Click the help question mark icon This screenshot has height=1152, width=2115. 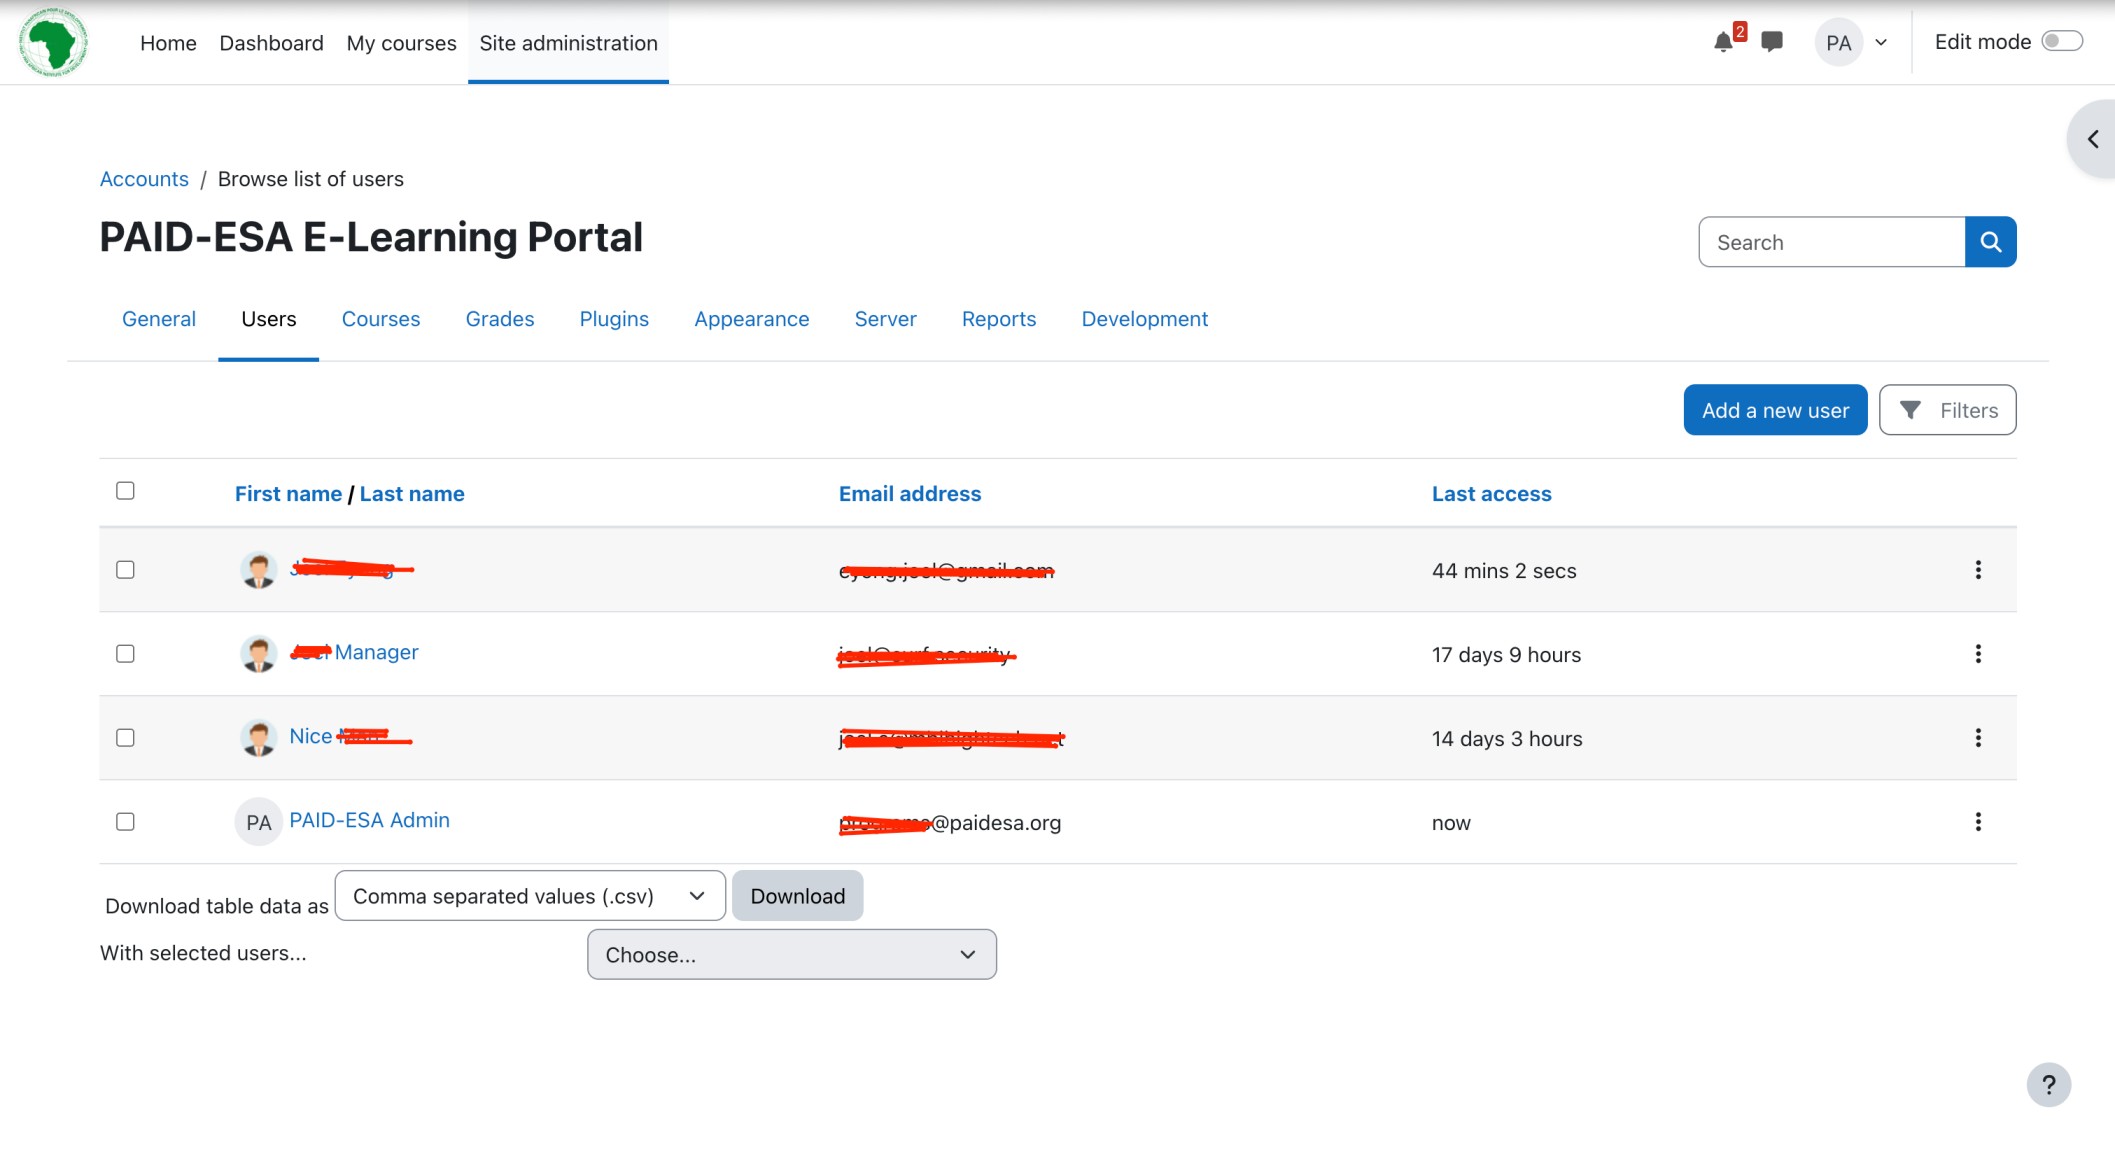pos(2050,1085)
